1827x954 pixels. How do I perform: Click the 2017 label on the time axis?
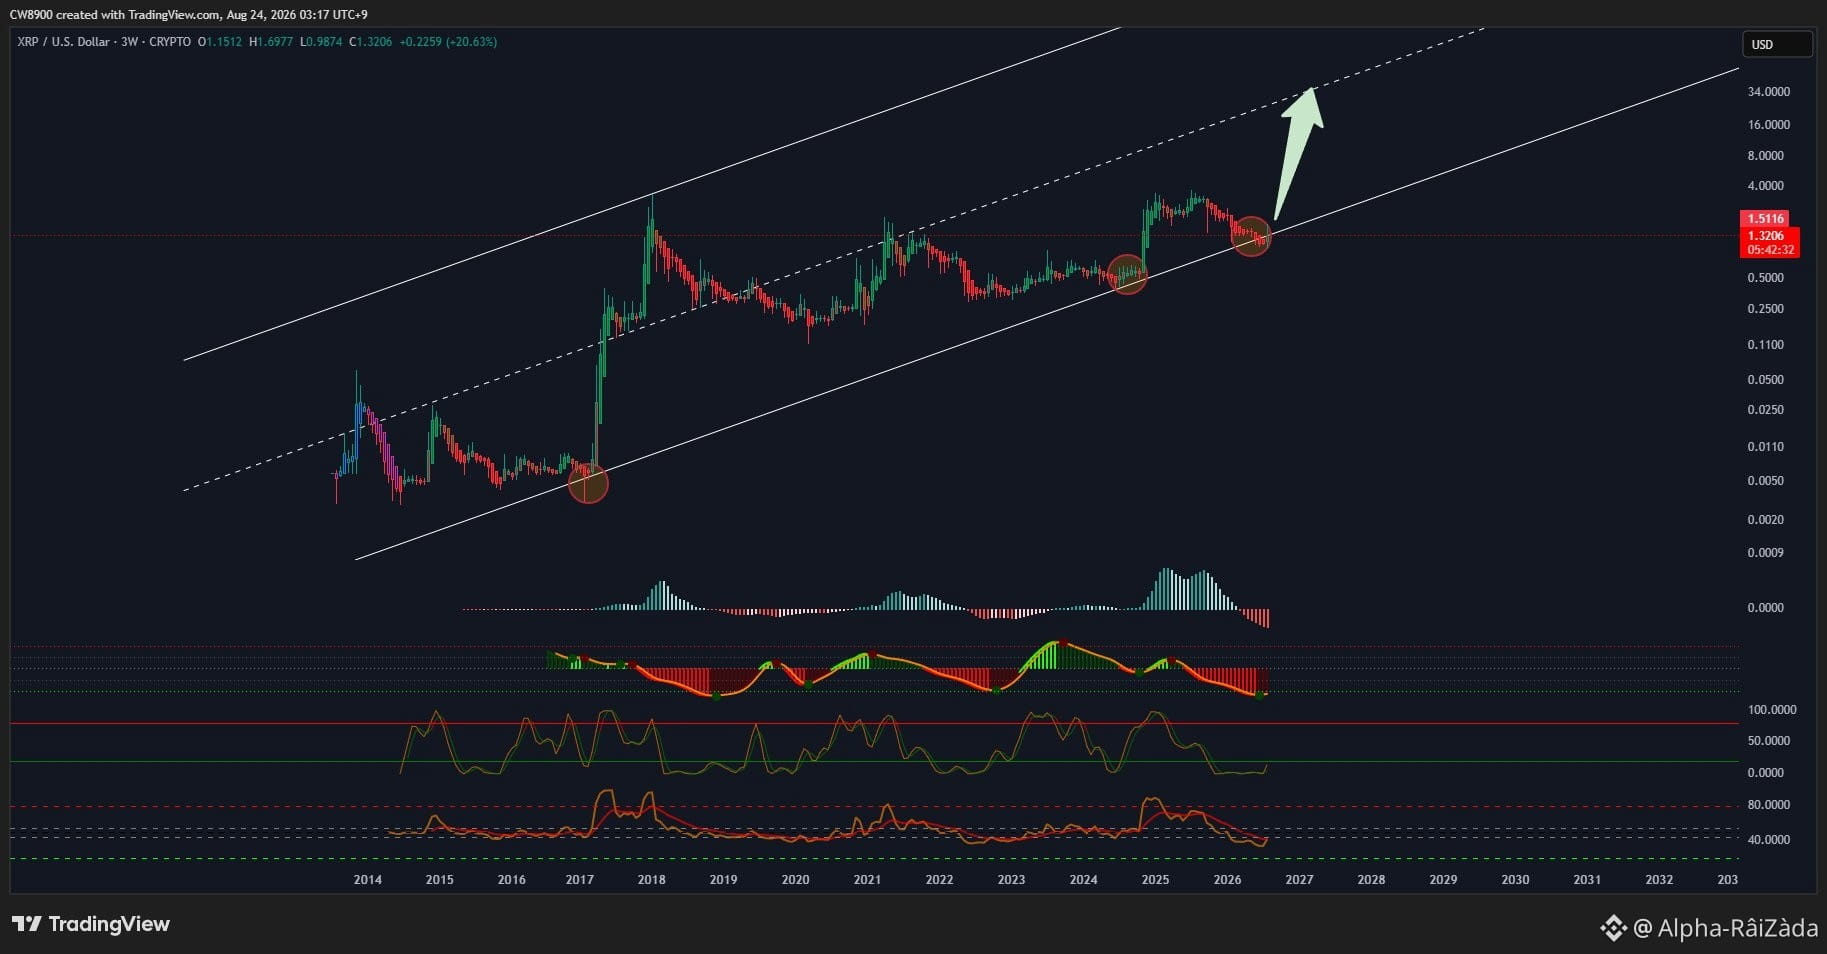coord(579,880)
